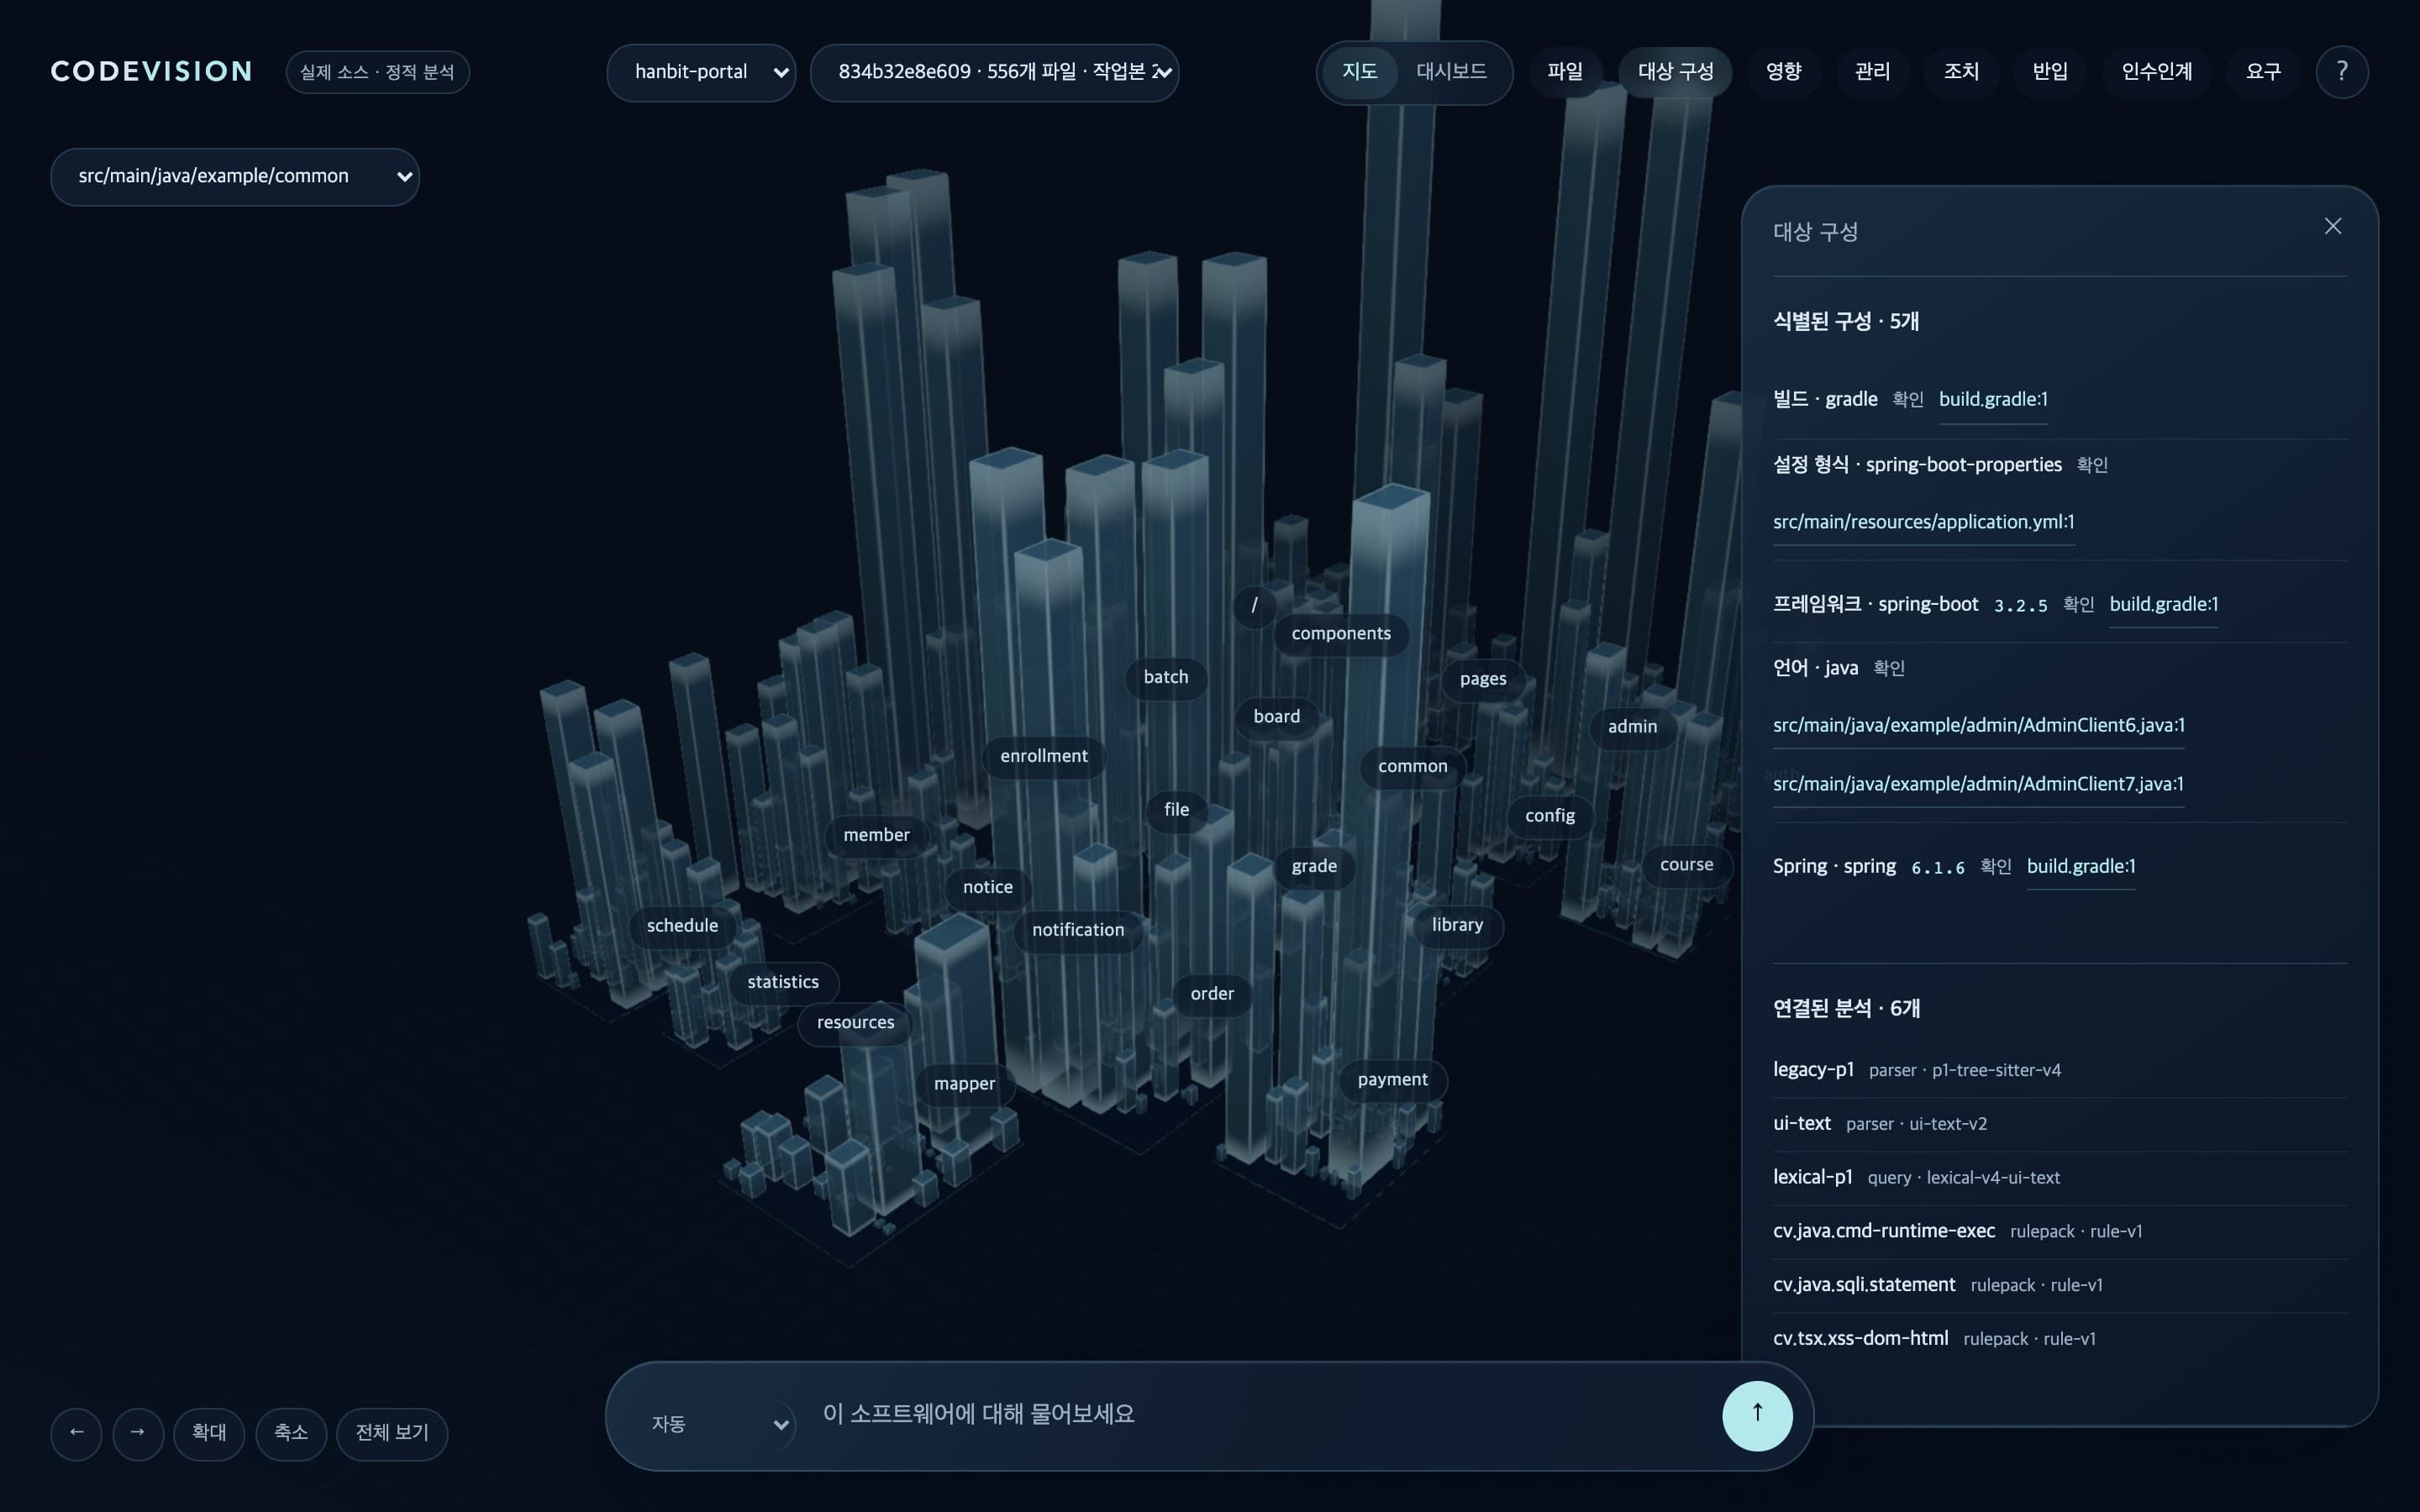This screenshot has height=1512, width=2420.
Task: Open the 영향 tab
Action: [1783, 72]
